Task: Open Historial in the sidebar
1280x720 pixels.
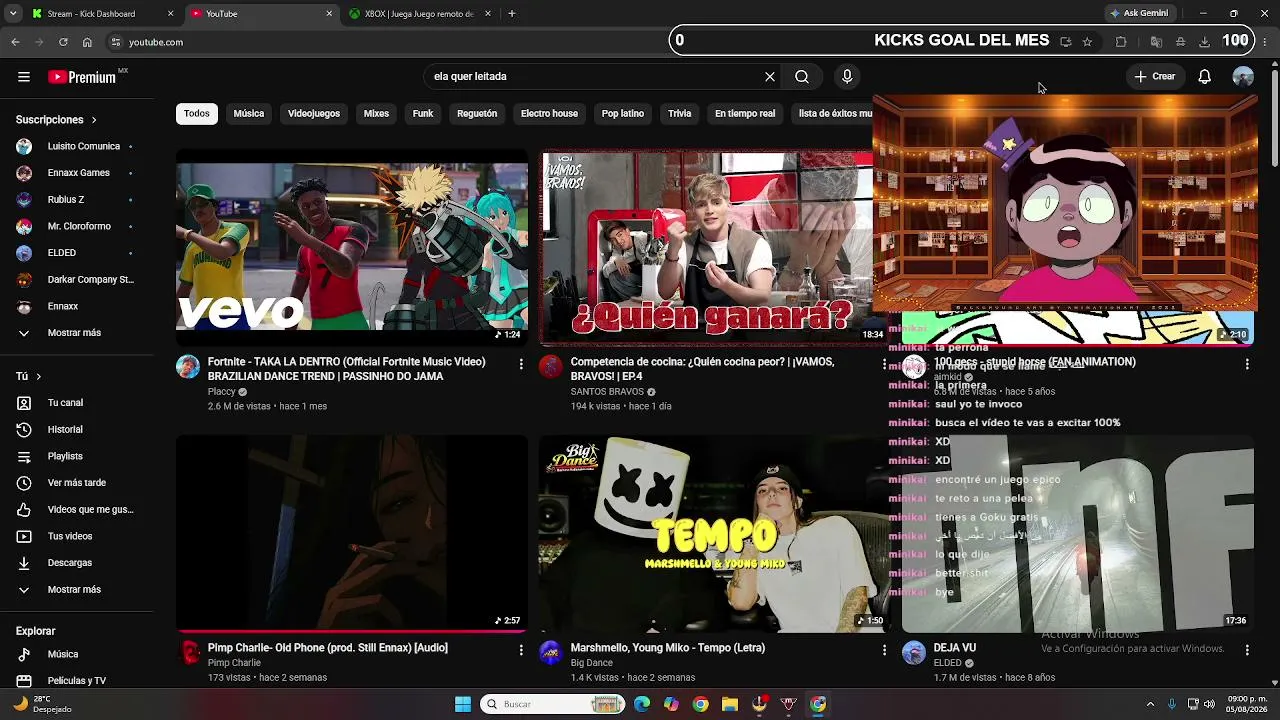Action: click(76, 430)
